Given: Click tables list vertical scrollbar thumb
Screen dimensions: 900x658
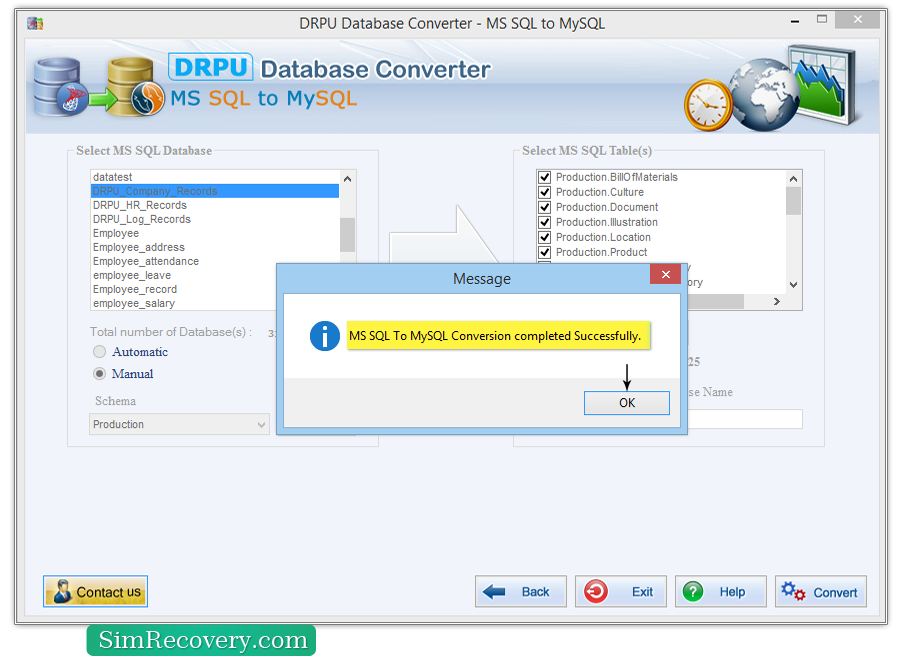Looking at the screenshot, I should [x=793, y=201].
